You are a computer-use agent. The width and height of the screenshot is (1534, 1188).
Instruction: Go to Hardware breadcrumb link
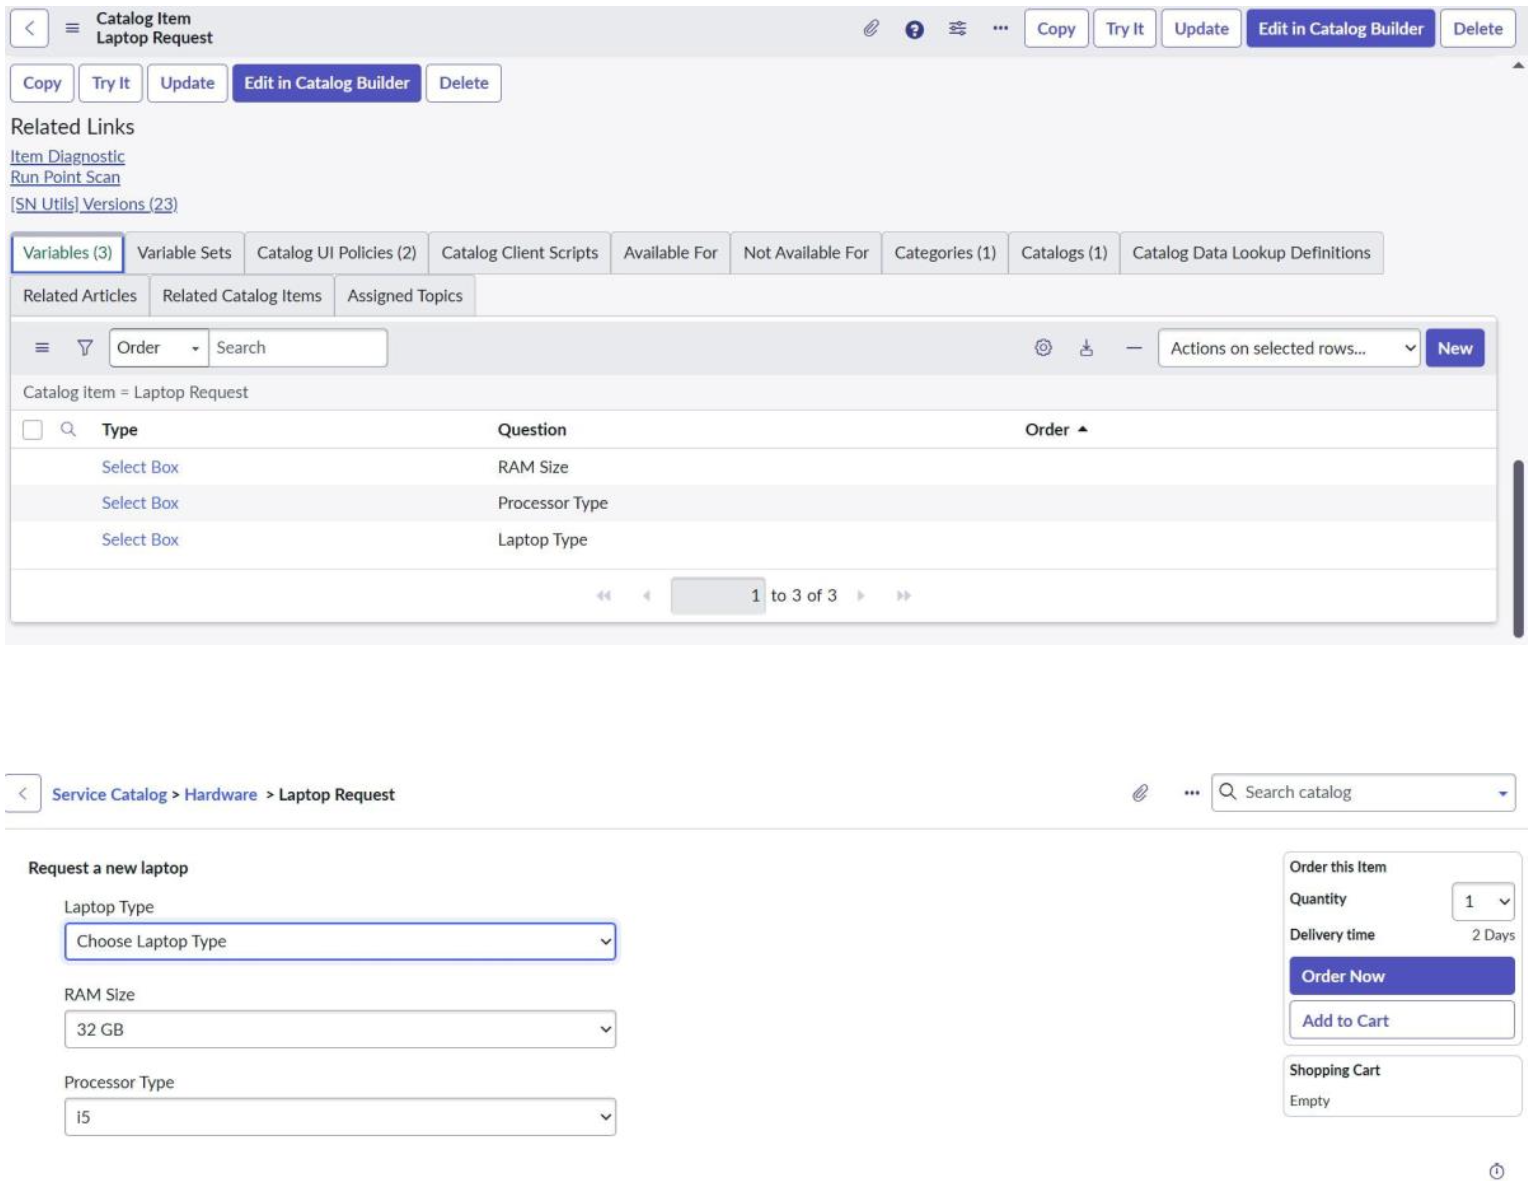(x=221, y=794)
